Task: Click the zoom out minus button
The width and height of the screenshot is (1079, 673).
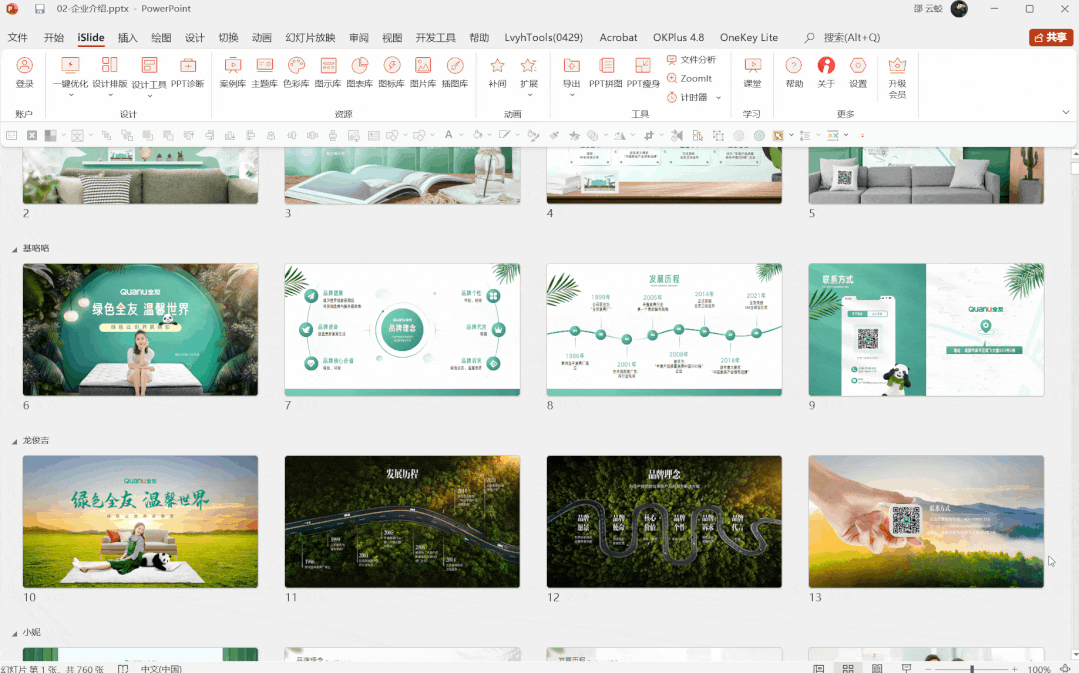Action: [930, 668]
